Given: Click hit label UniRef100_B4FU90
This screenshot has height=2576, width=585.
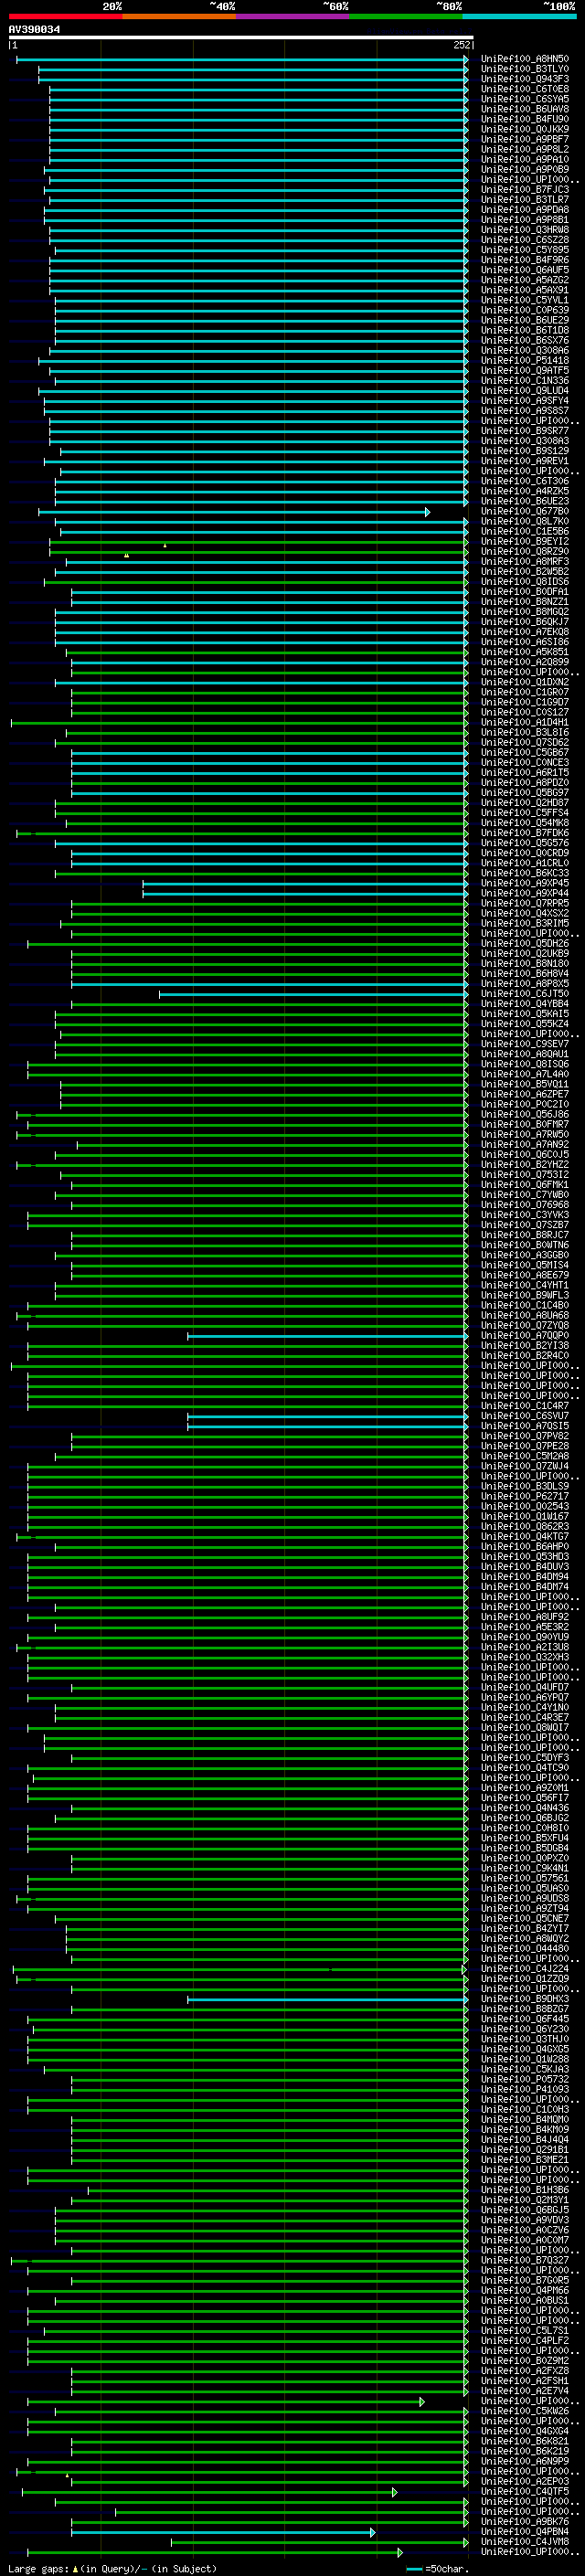Looking at the screenshot, I should 525,119.
